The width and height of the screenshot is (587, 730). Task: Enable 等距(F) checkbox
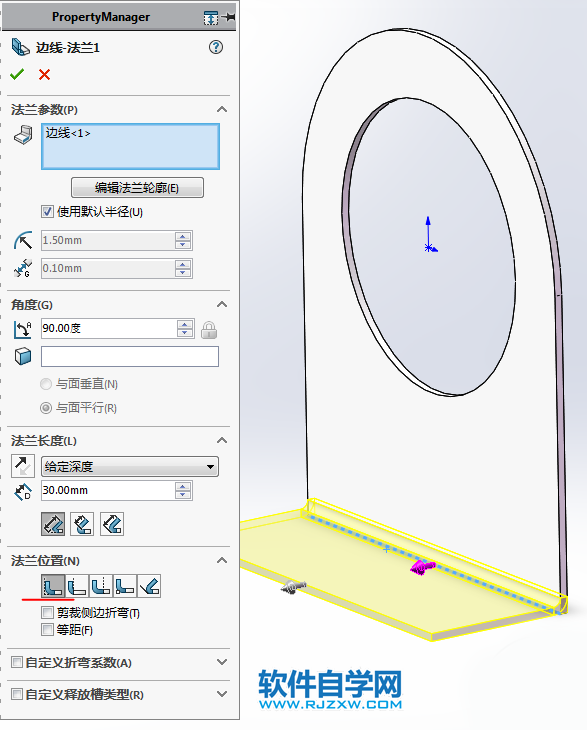(x=47, y=630)
